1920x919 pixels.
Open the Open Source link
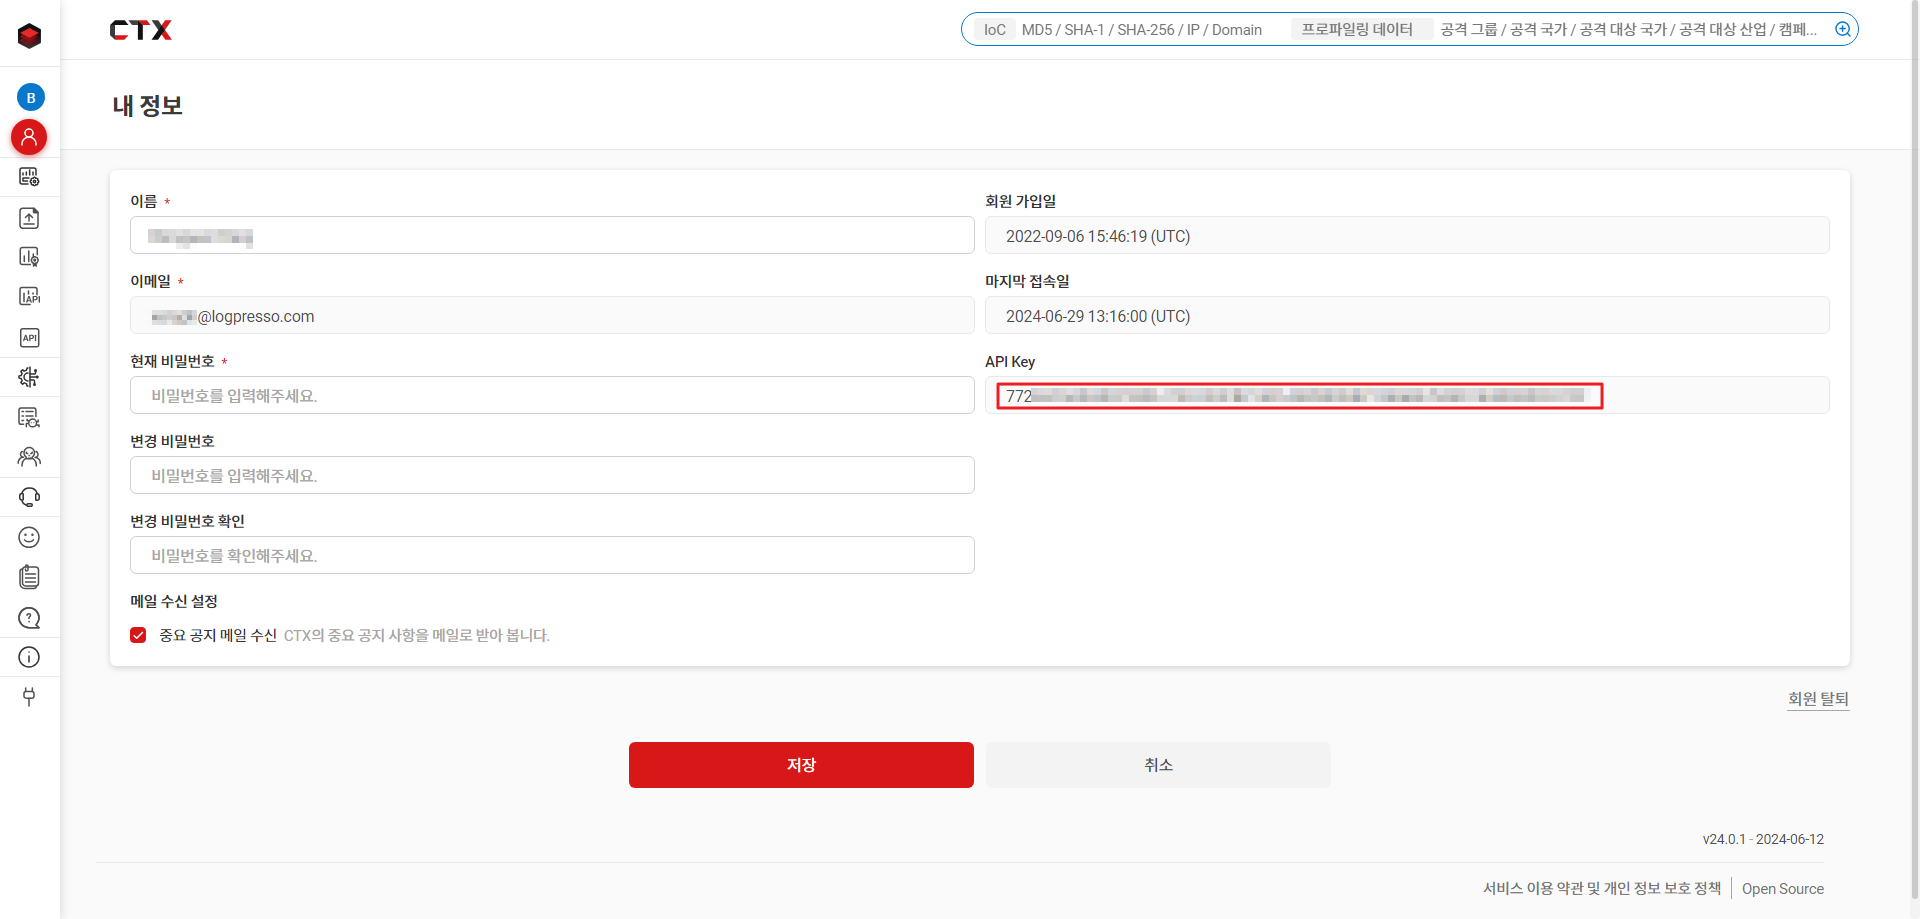pos(1783,889)
